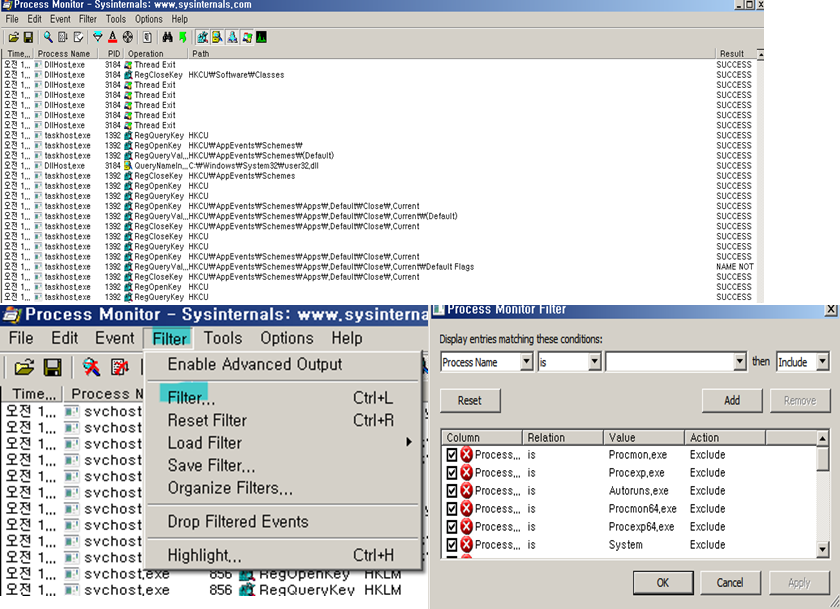Image resolution: width=840 pixels, height=609 pixels.
Task: Uncheck the Procmon64.exe exclude filter checkbox
Action: pyautogui.click(x=452, y=509)
